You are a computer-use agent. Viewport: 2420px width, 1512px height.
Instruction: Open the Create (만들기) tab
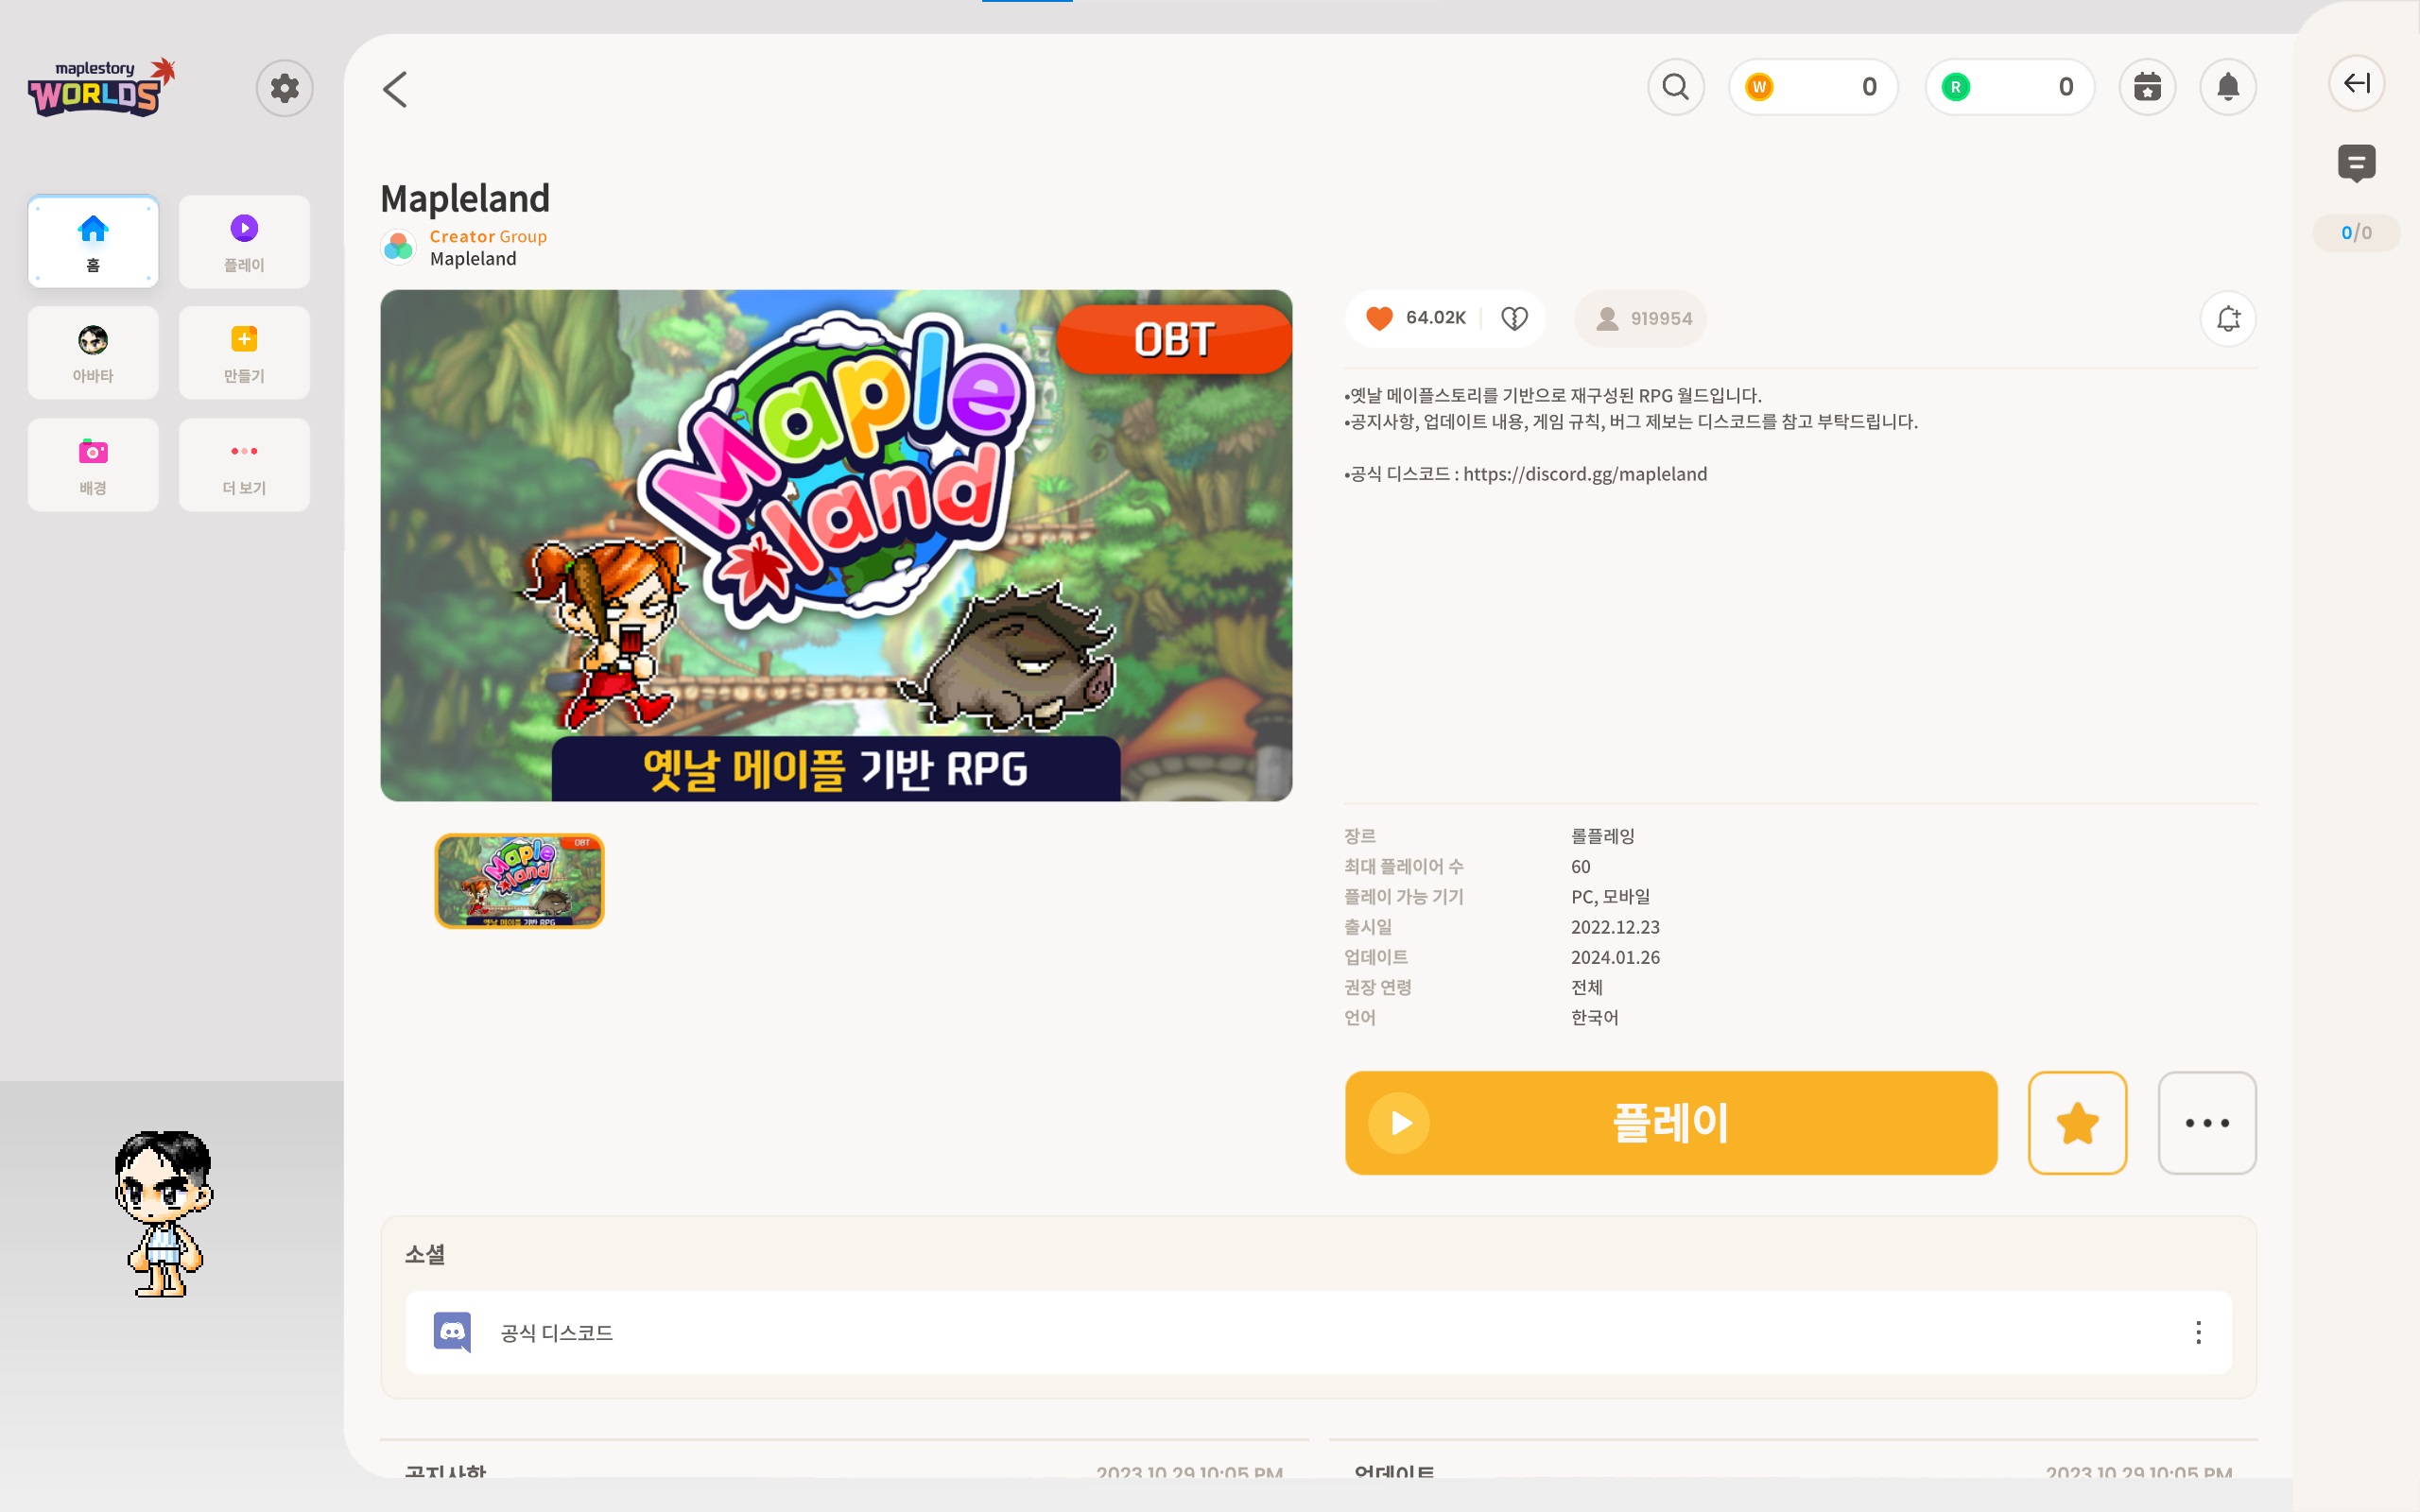[244, 353]
